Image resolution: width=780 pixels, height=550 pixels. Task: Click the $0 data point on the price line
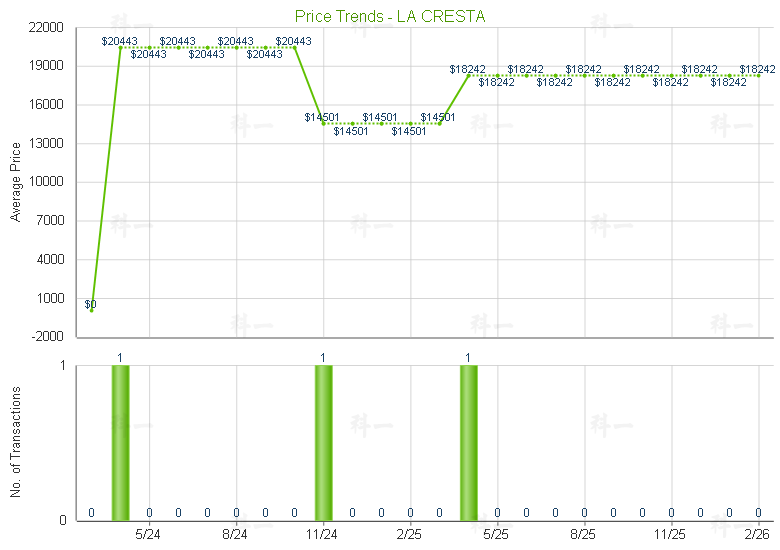[x=91, y=310]
